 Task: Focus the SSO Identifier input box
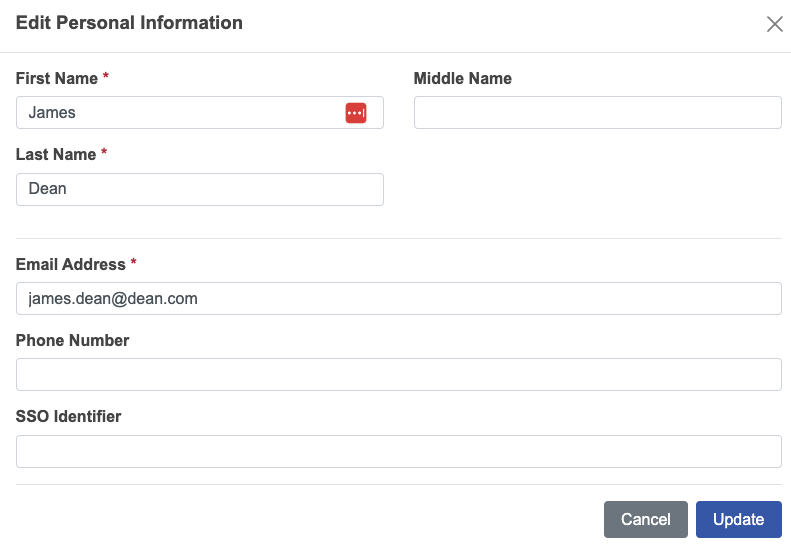[398, 451]
